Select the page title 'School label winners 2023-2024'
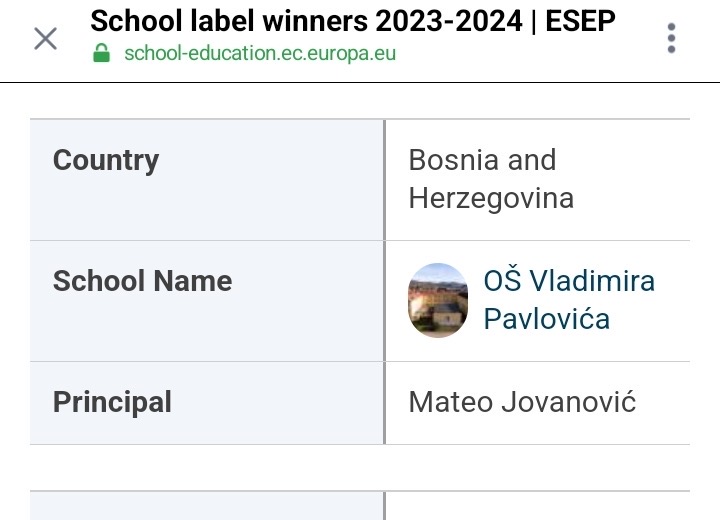The height and width of the screenshot is (520, 720). pos(306,21)
